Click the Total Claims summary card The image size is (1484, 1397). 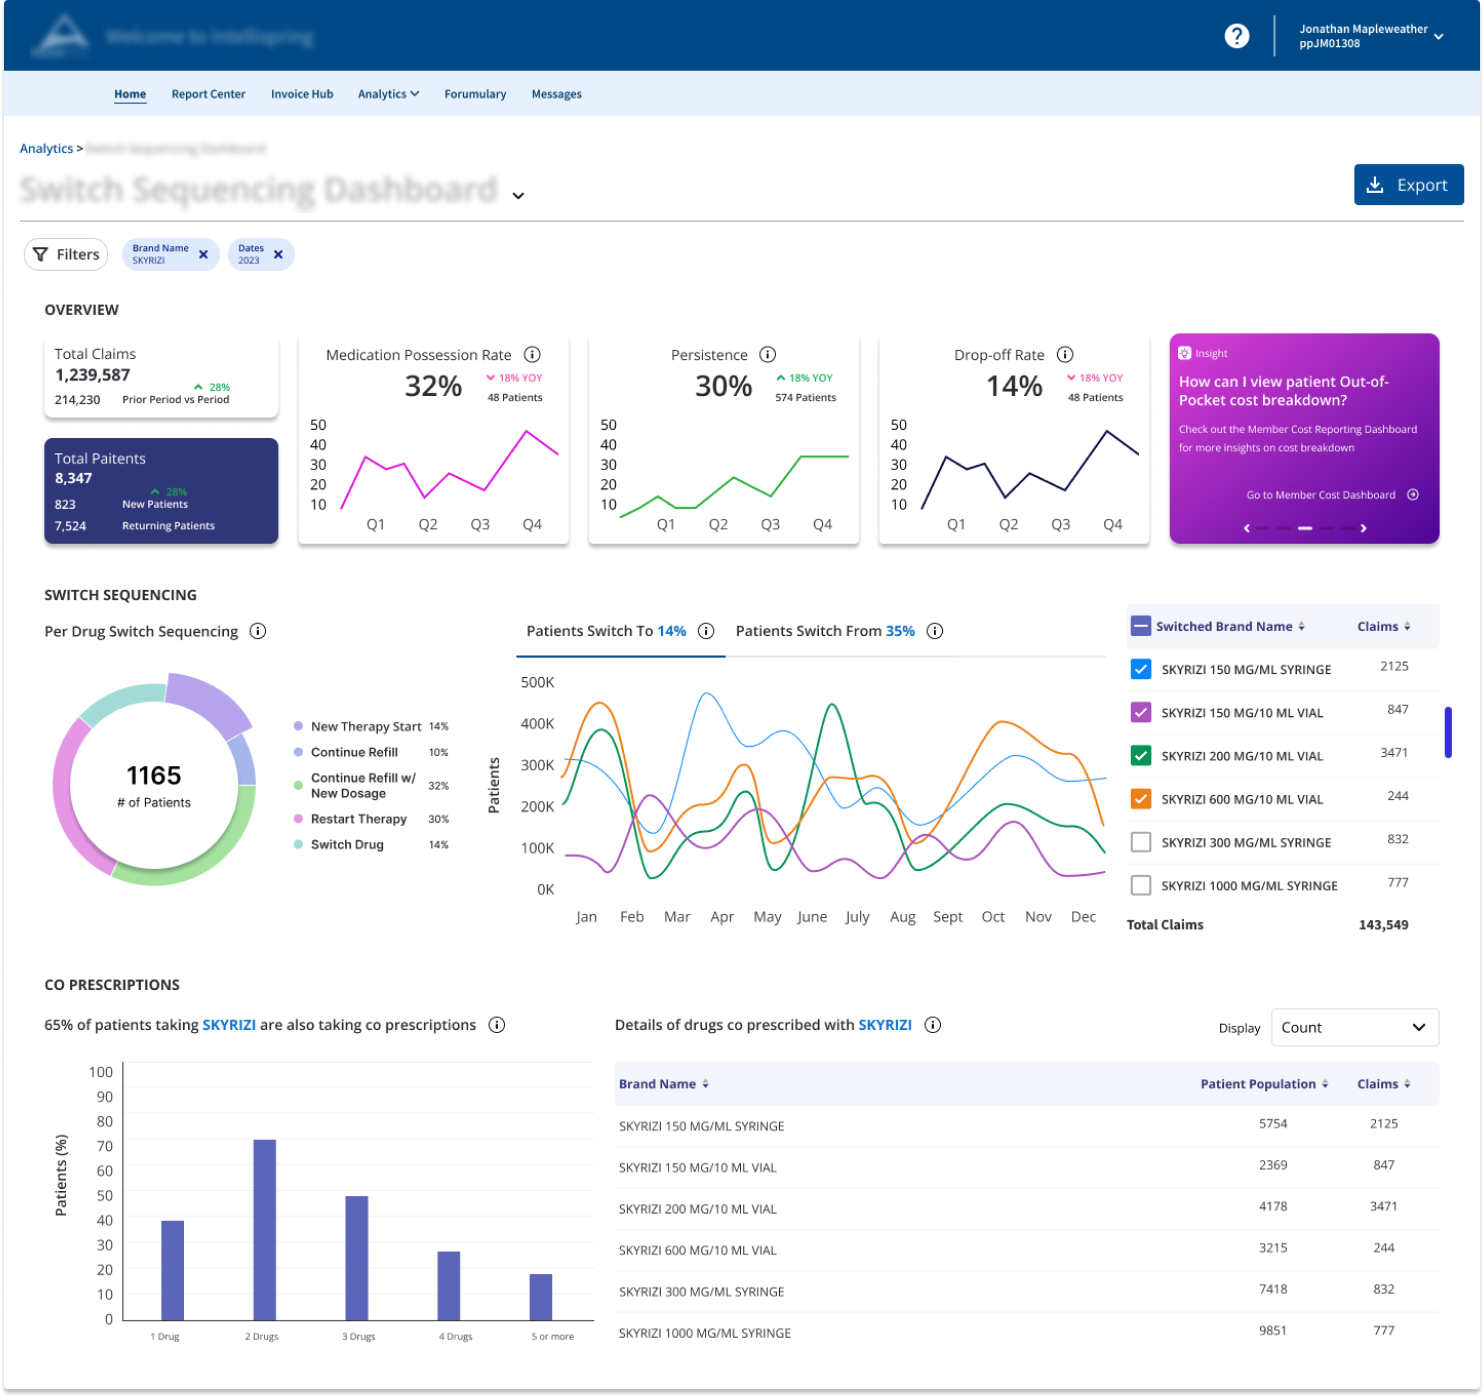tap(161, 376)
